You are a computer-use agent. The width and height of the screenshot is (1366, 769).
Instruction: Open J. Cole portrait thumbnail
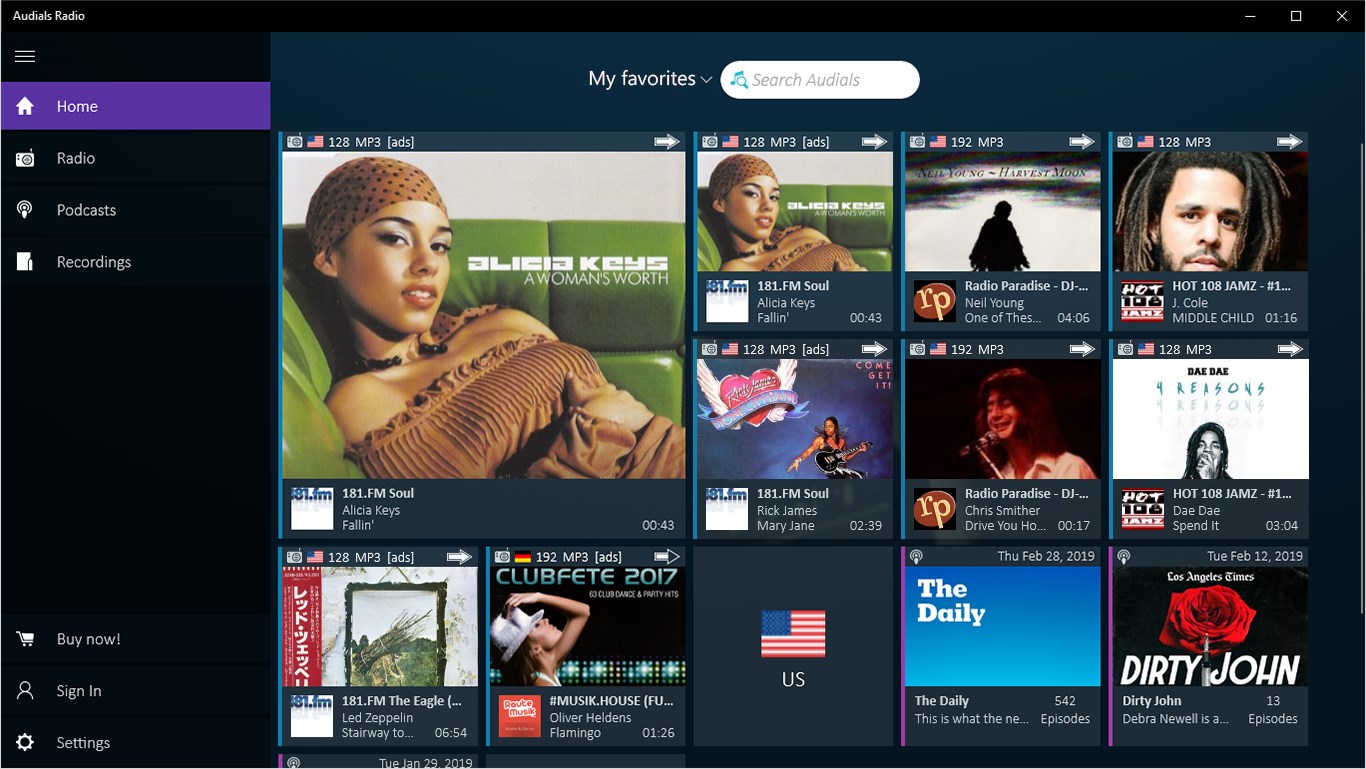tap(1210, 211)
